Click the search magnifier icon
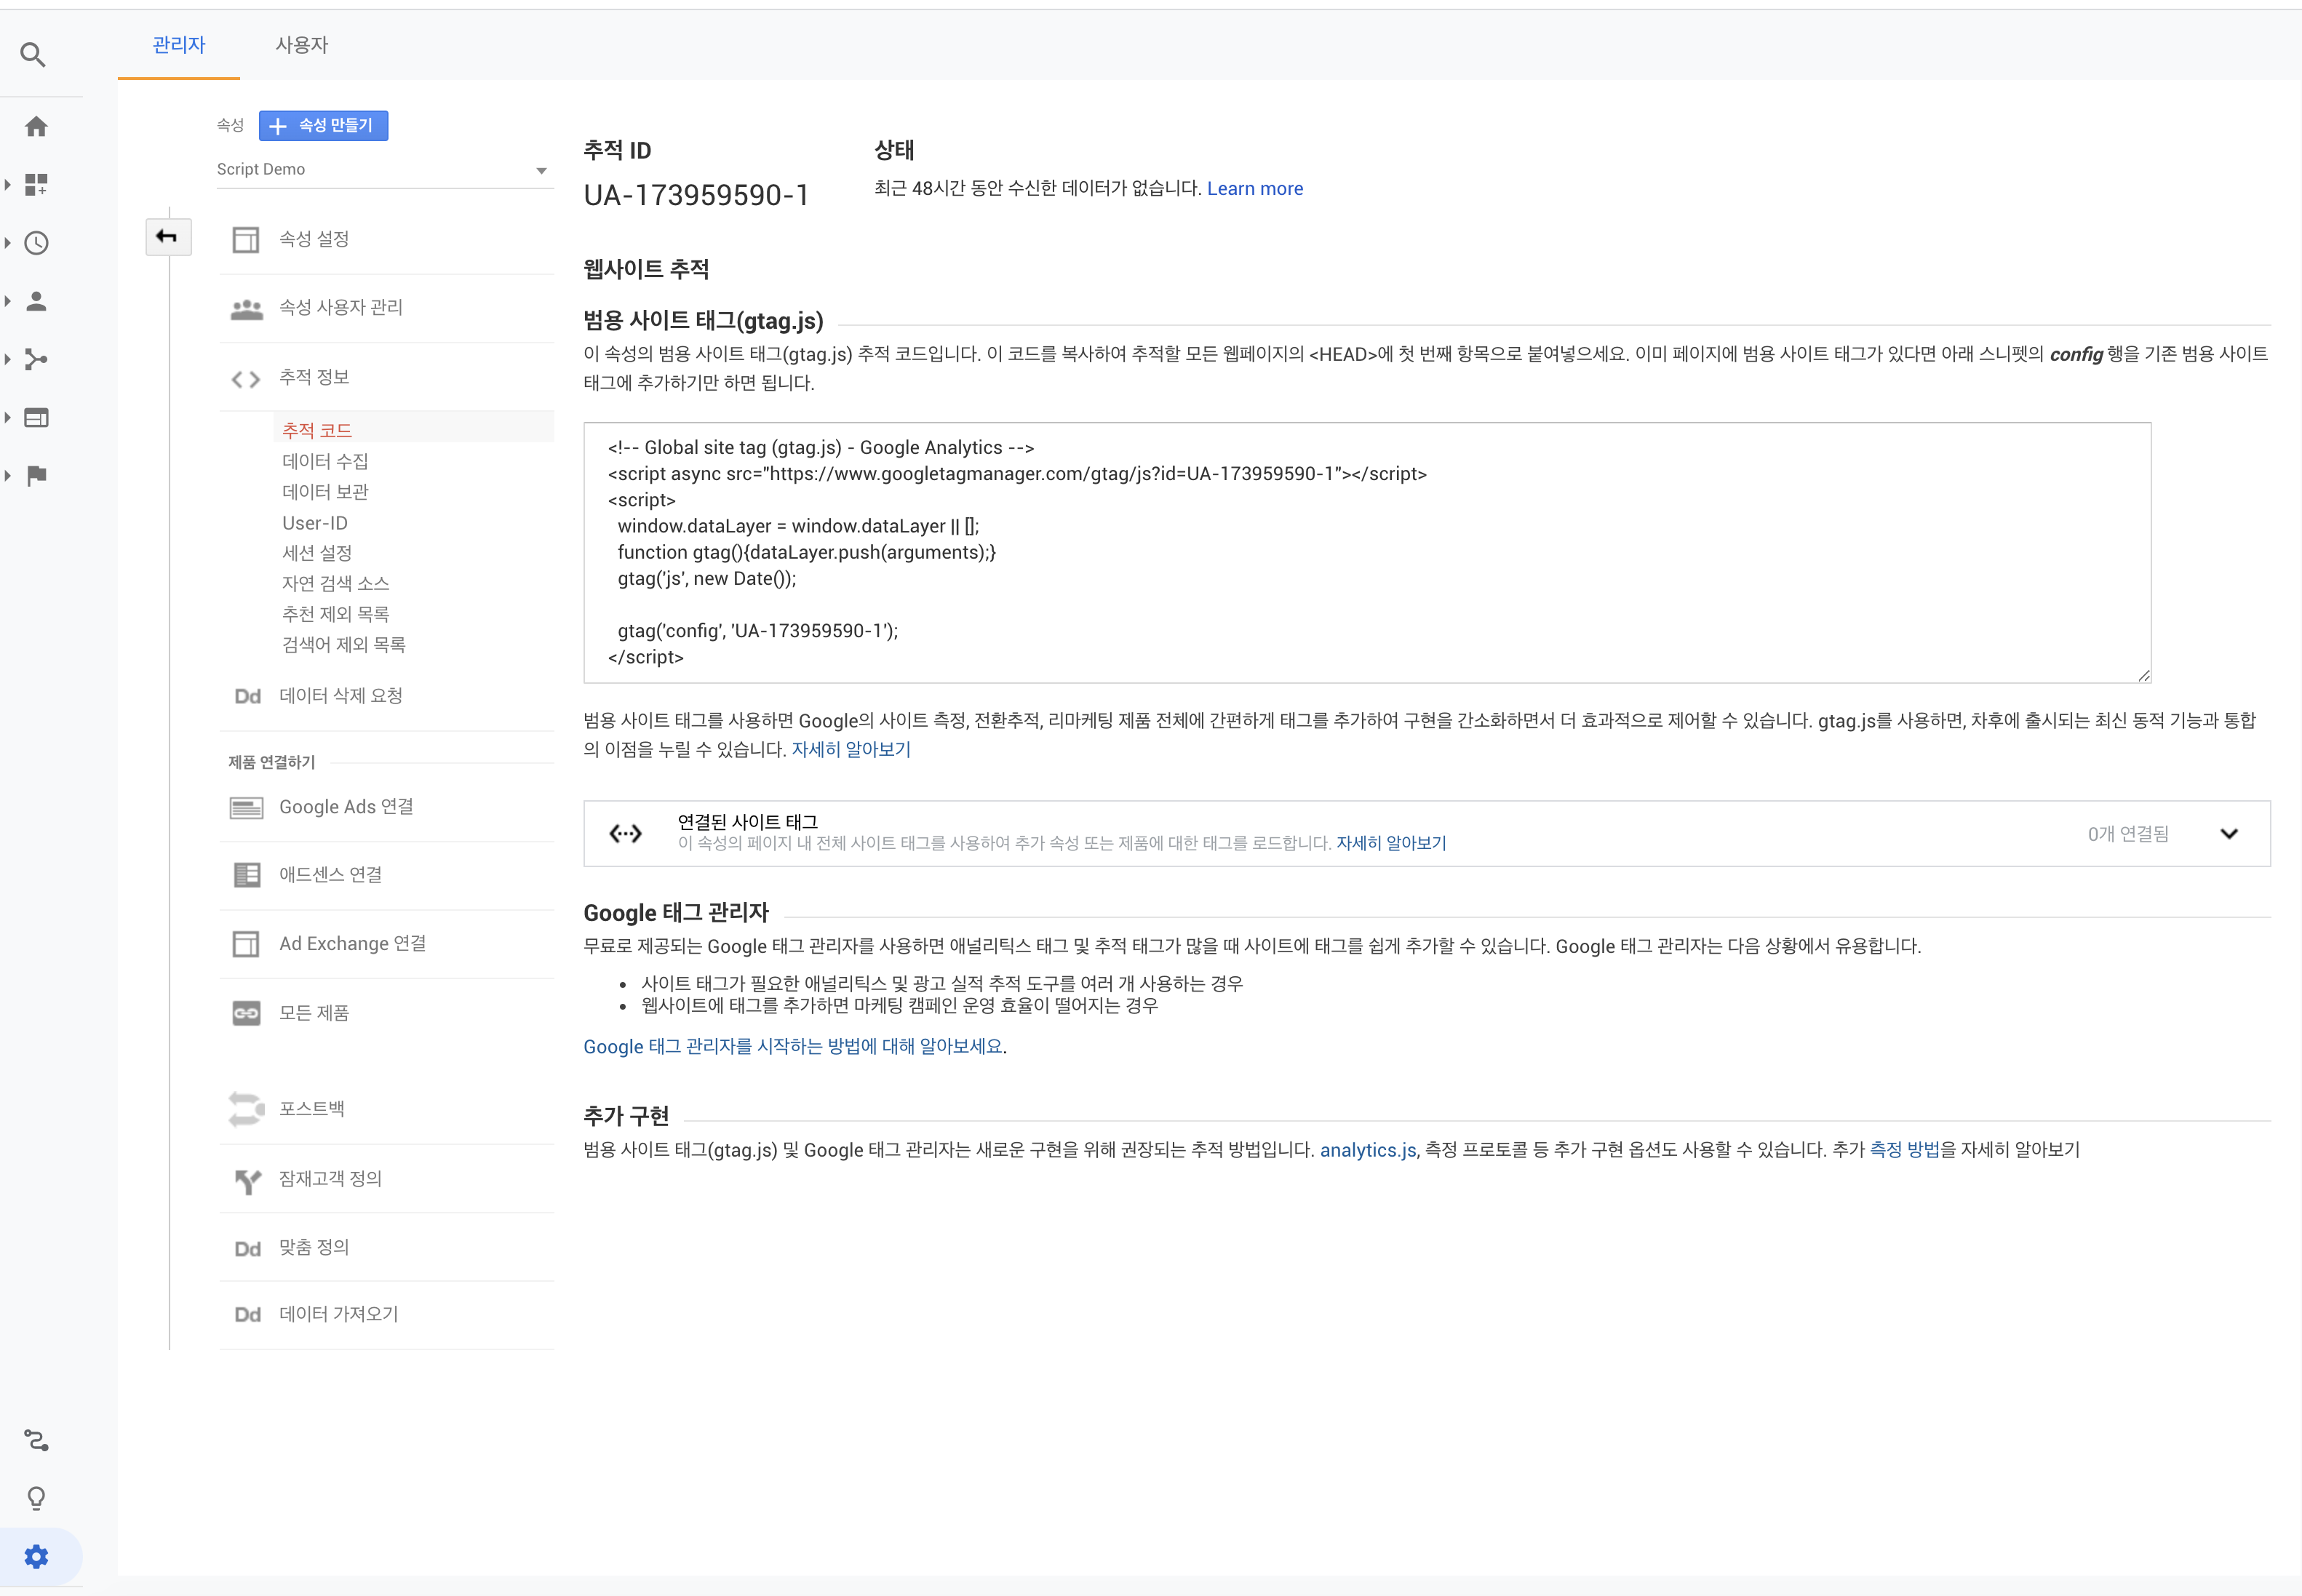This screenshot has height=1596, width=2302. click(33, 54)
